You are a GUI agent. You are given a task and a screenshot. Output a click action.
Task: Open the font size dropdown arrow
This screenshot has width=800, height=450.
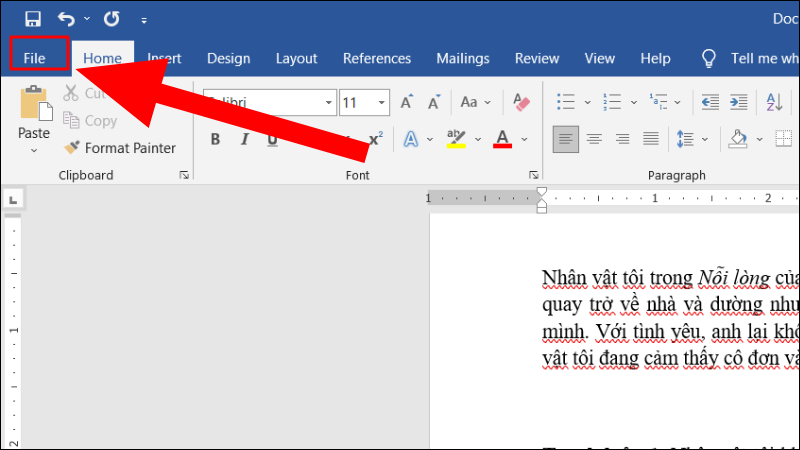click(x=381, y=103)
